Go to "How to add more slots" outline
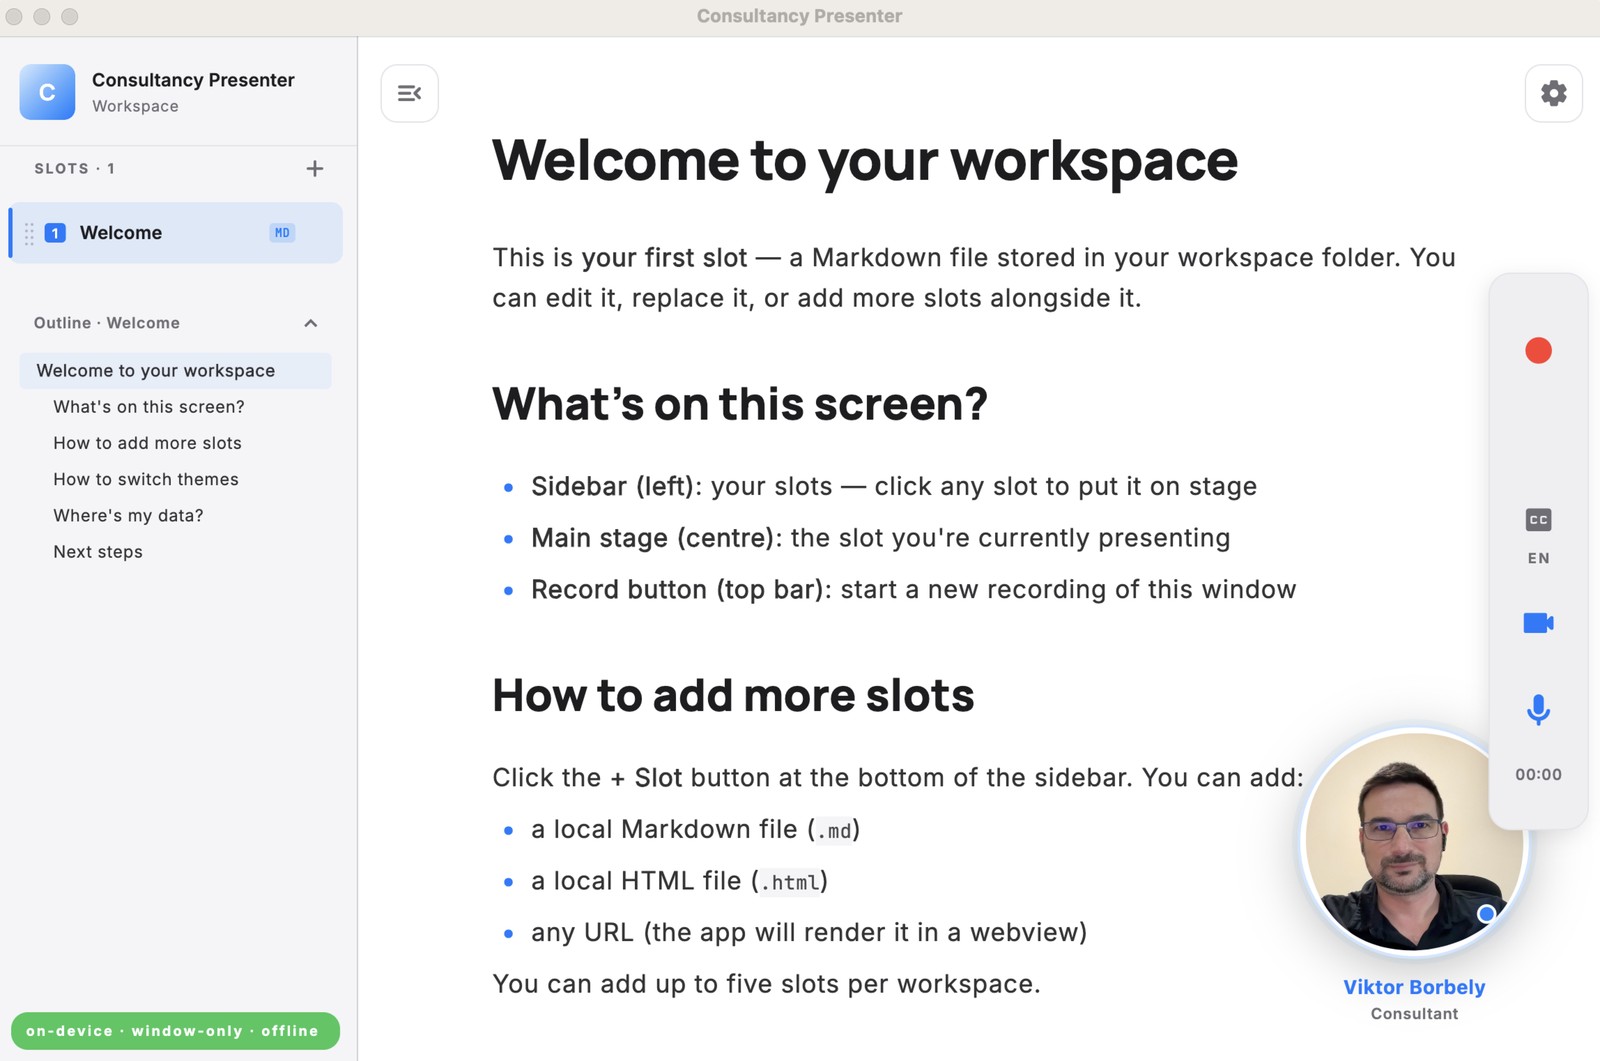 (x=147, y=443)
